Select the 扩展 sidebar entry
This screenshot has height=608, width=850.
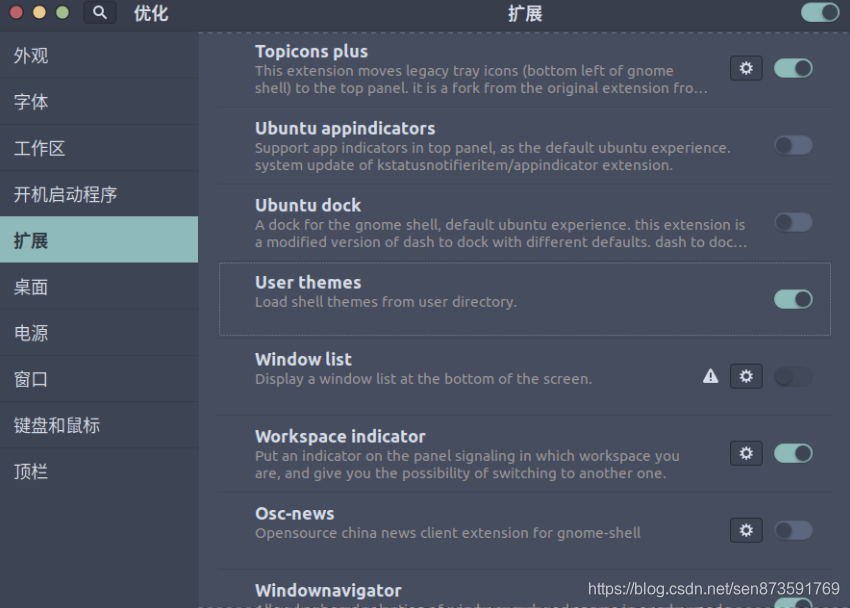tap(99, 240)
